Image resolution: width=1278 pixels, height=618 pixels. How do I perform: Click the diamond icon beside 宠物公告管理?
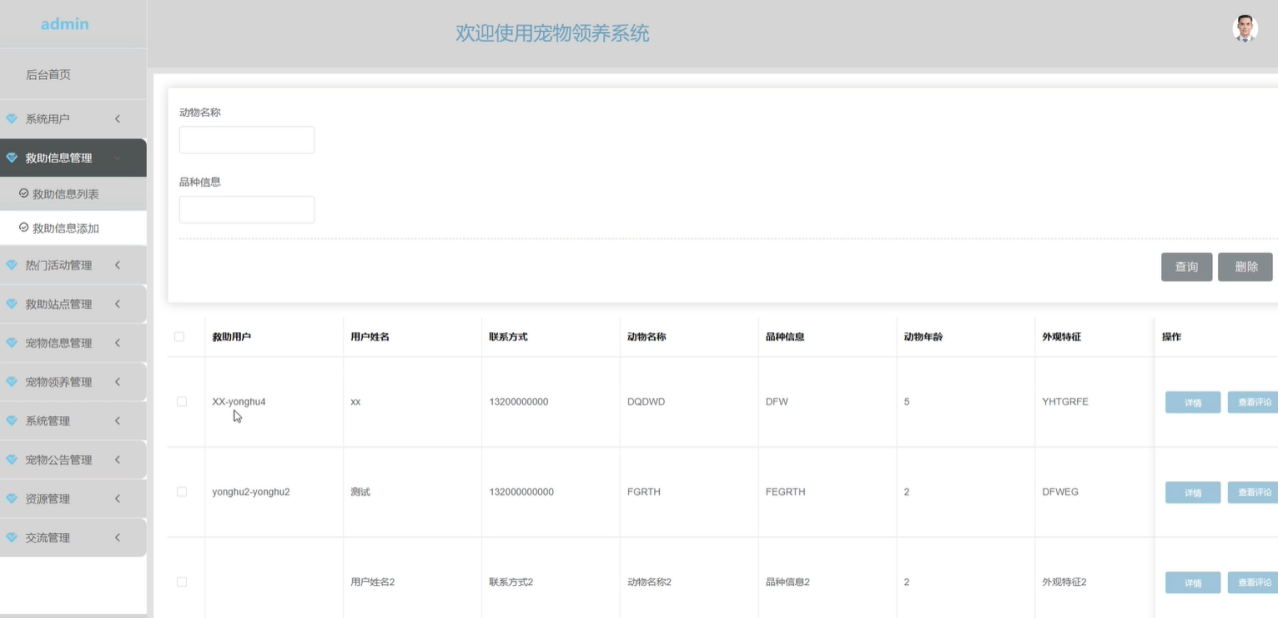[12, 460]
